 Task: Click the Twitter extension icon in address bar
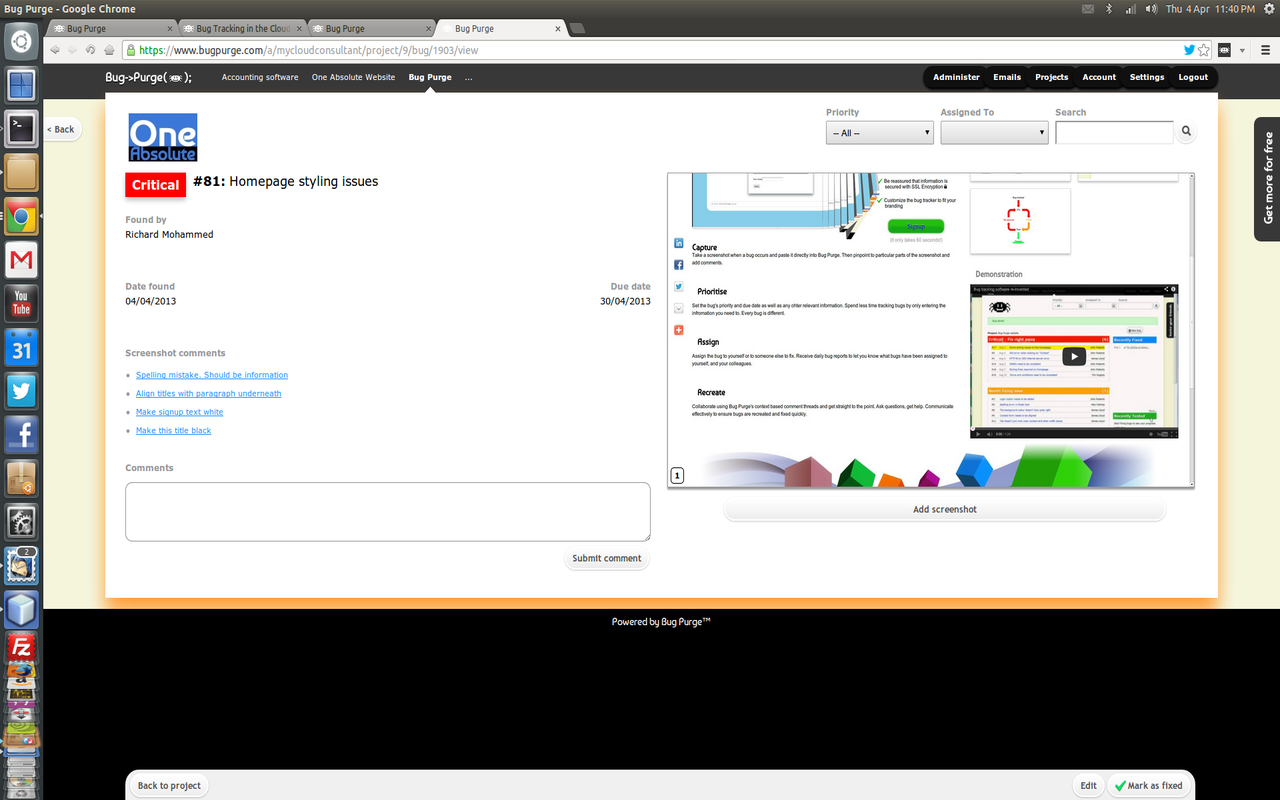point(1190,50)
